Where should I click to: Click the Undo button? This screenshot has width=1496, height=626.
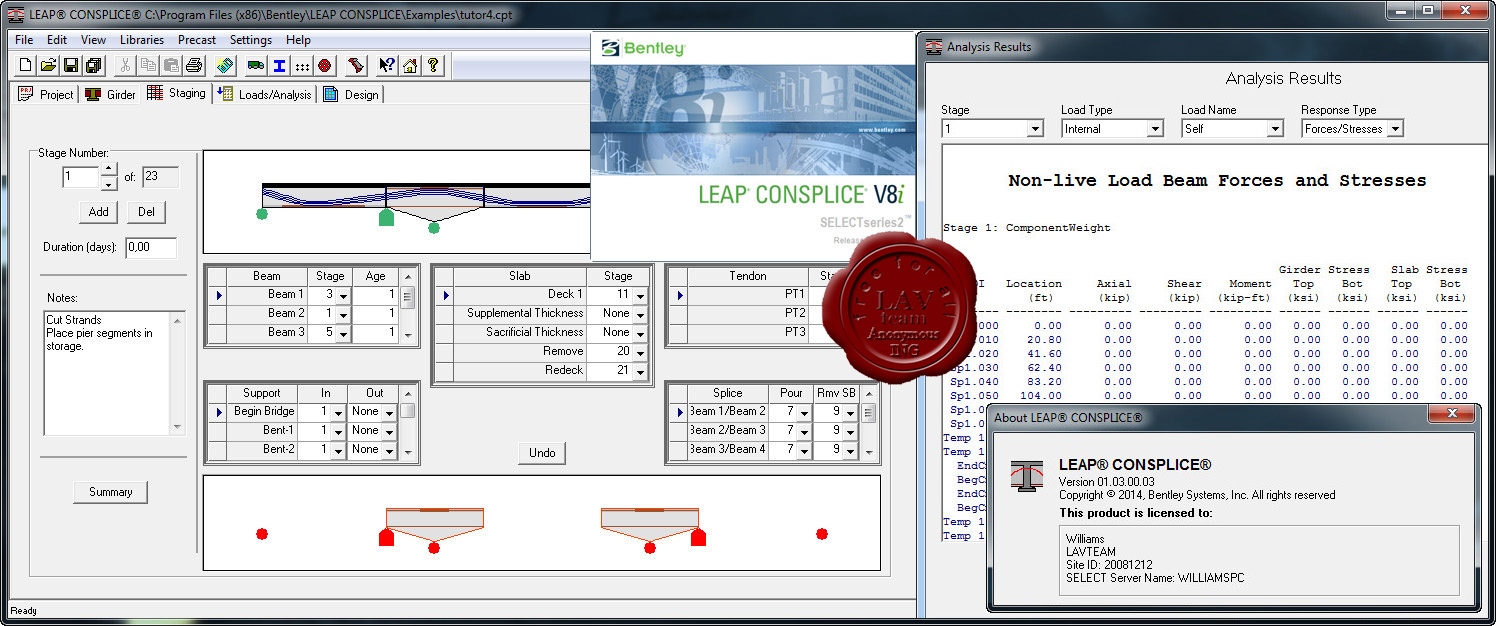pos(542,453)
